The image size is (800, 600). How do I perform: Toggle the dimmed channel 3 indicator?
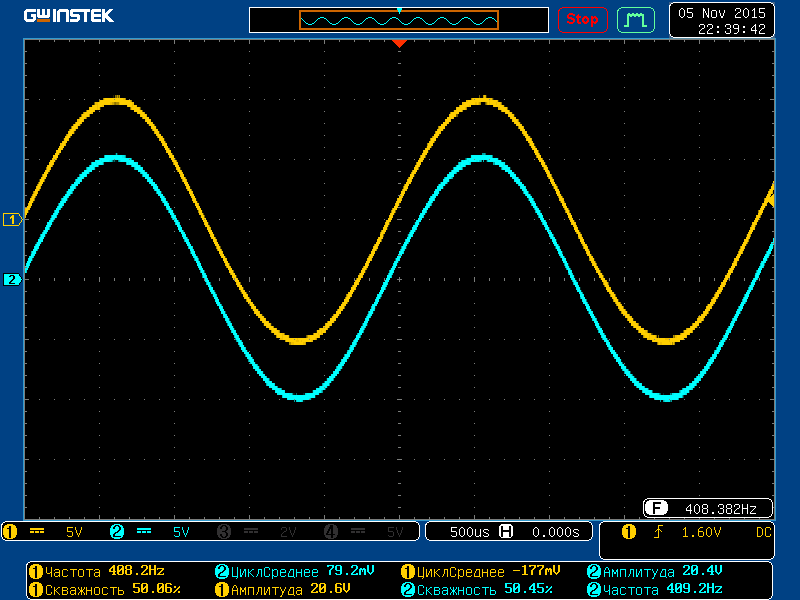point(224,532)
